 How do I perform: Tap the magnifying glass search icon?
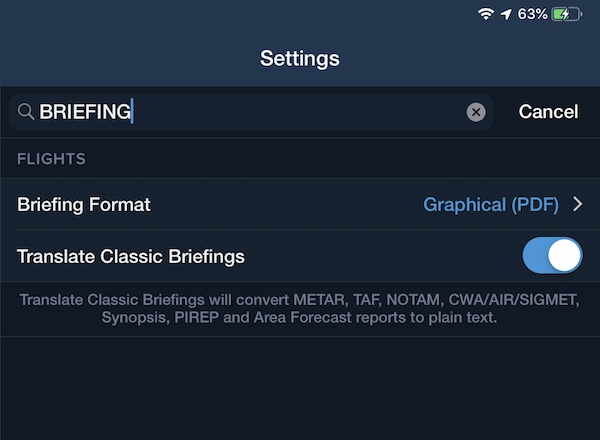26,112
